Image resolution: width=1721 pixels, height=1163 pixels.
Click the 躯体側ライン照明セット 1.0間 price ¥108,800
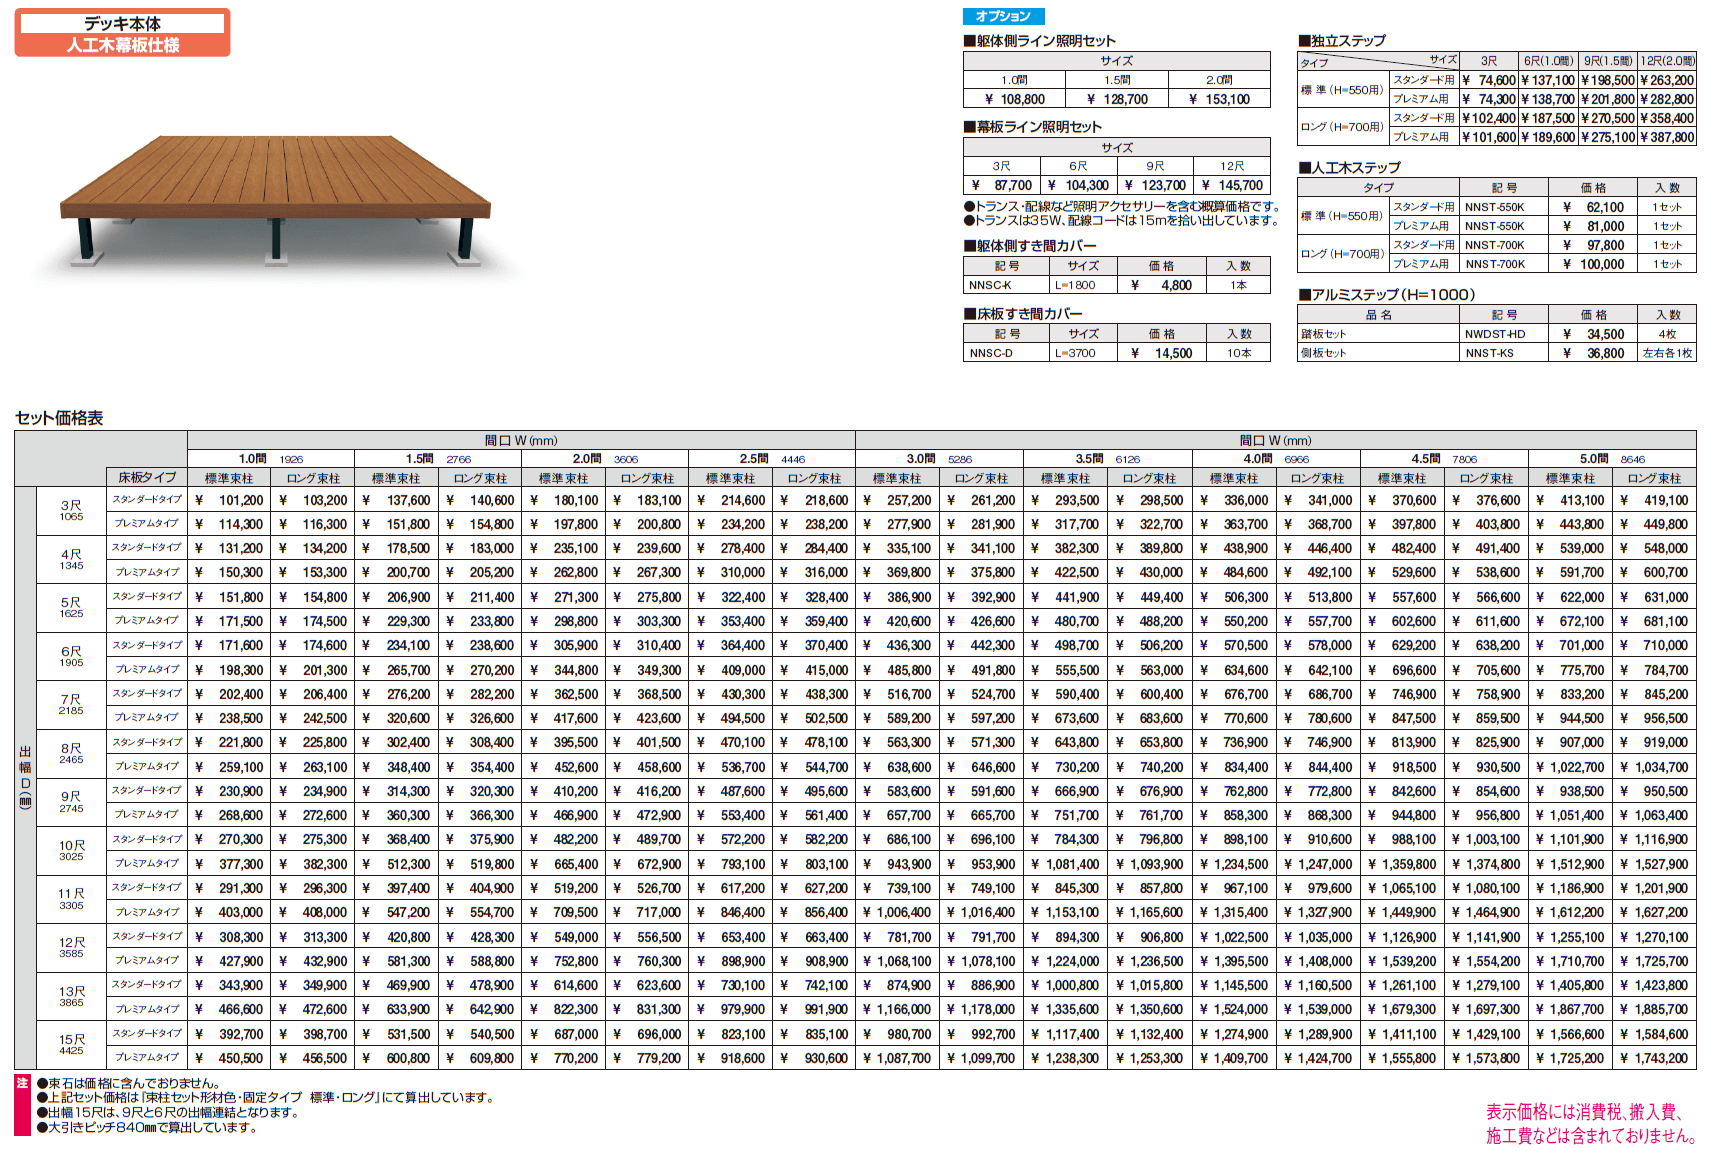[x=1014, y=99]
